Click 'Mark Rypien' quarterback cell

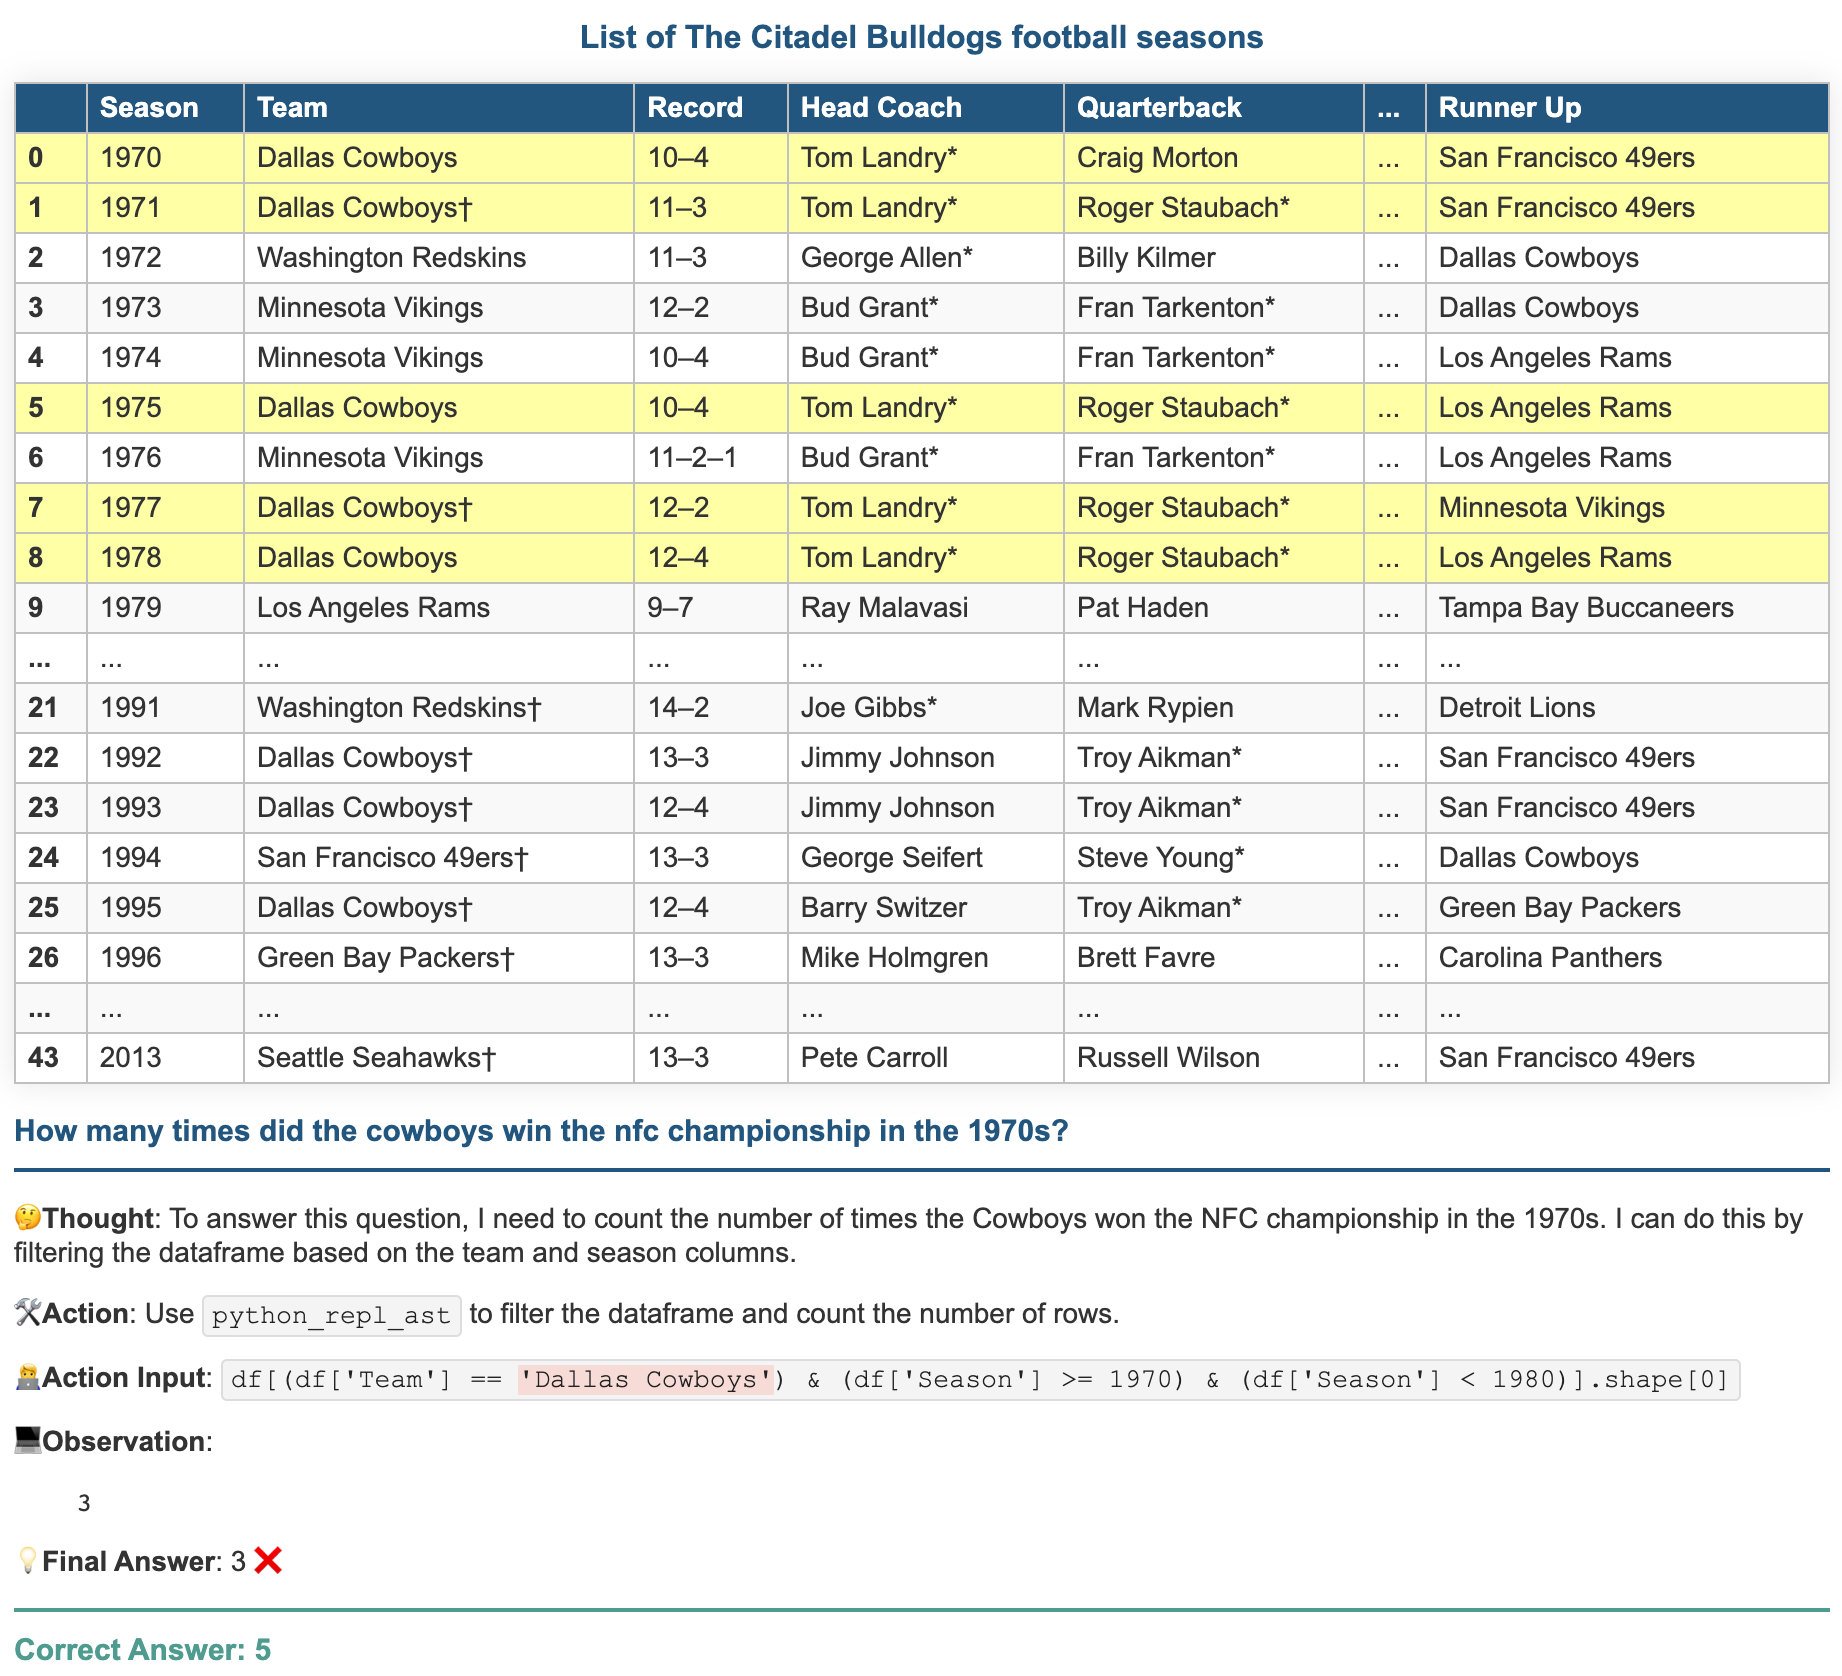(1214, 708)
